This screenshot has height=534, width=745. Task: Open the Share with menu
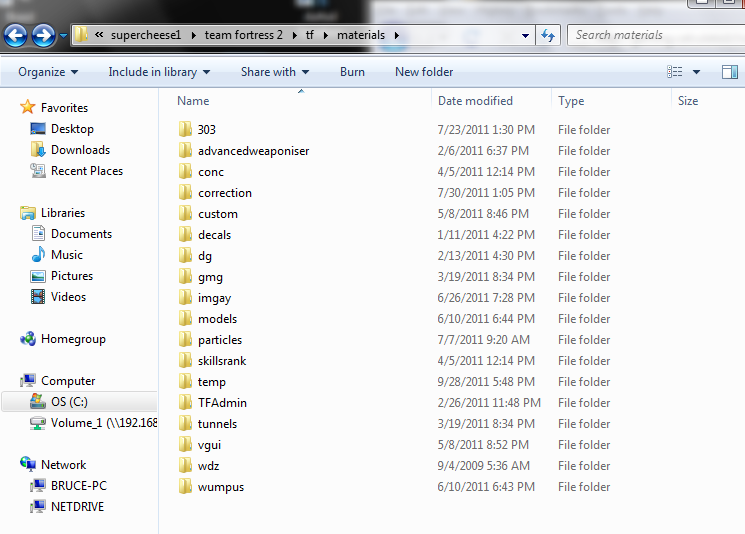coord(274,72)
